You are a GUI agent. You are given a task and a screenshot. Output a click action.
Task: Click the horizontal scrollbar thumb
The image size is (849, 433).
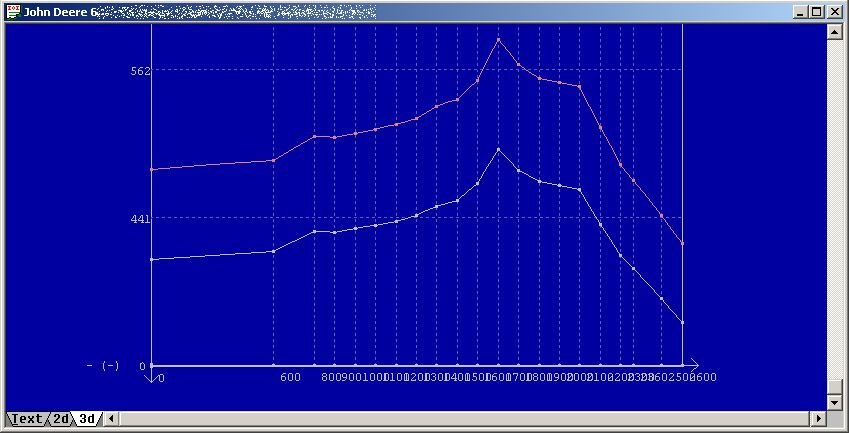460,419
